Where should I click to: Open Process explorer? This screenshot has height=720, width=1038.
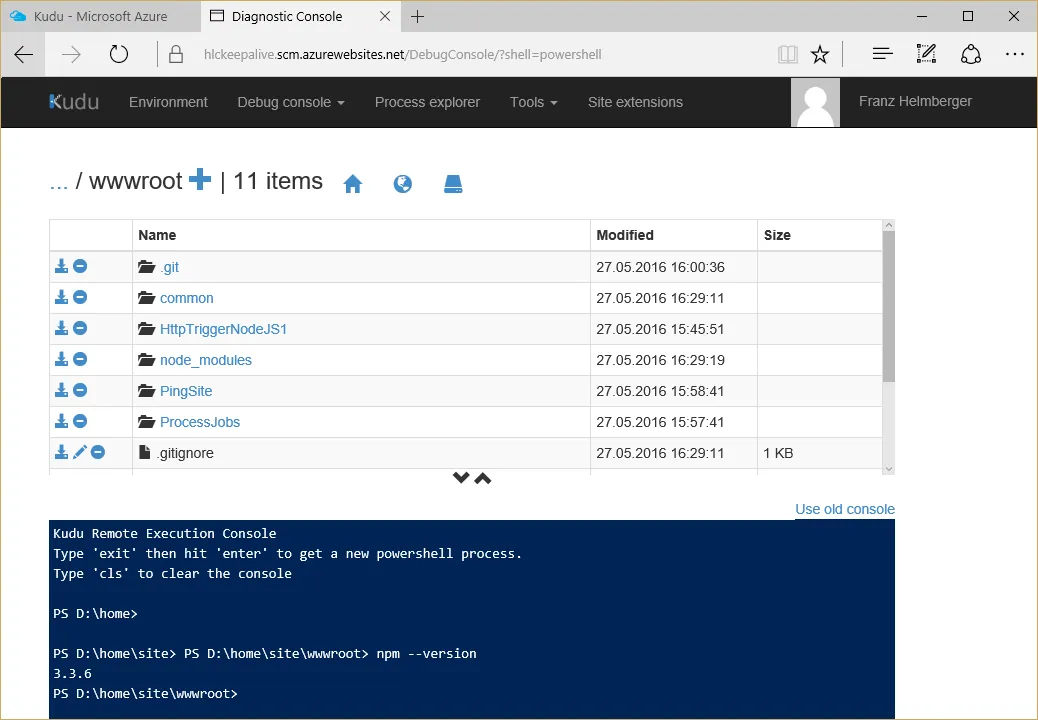coord(427,102)
